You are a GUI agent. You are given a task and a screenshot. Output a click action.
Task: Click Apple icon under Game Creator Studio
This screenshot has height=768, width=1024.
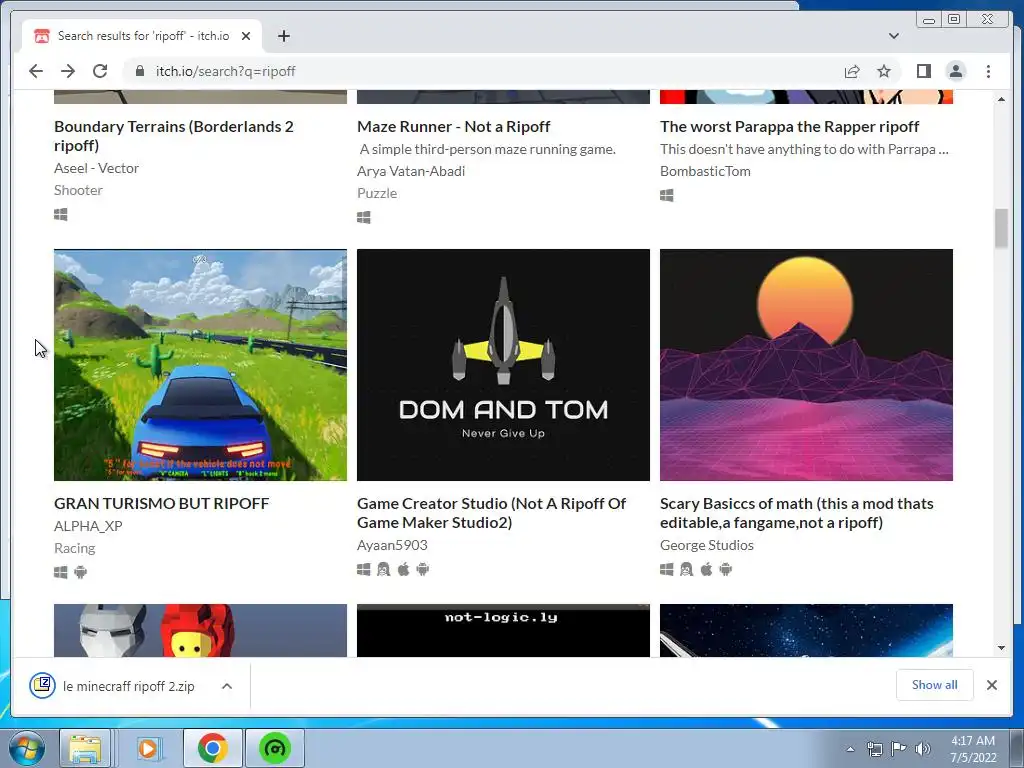click(x=404, y=569)
